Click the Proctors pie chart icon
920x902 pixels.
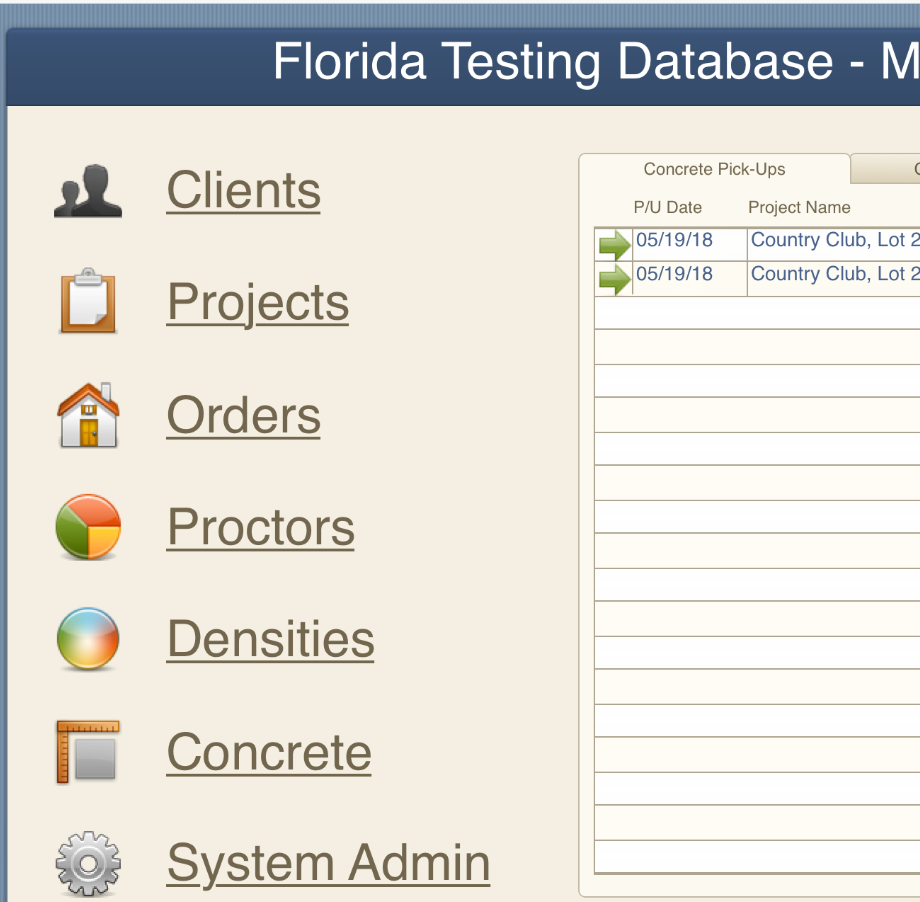click(88, 527)
